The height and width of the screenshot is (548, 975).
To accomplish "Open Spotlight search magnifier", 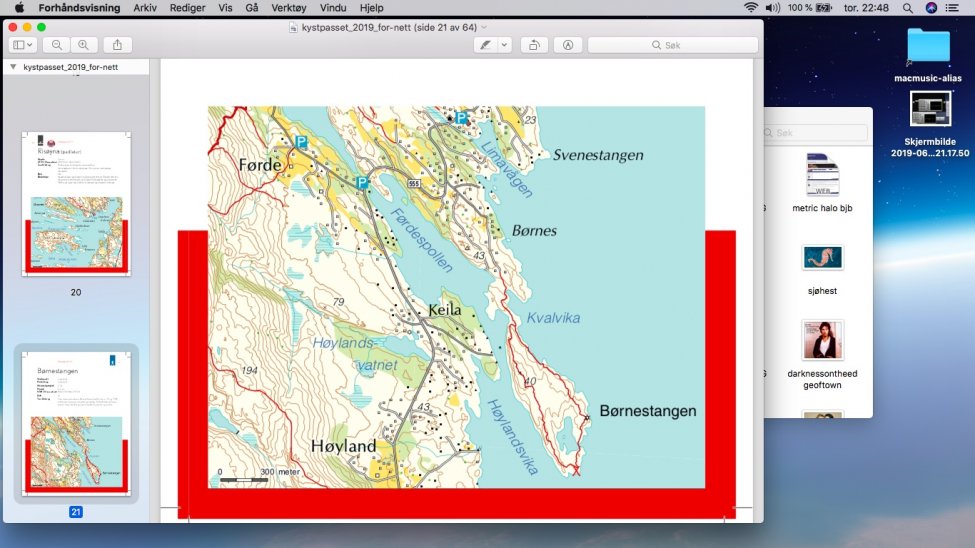I will click(x=908, y=7).
